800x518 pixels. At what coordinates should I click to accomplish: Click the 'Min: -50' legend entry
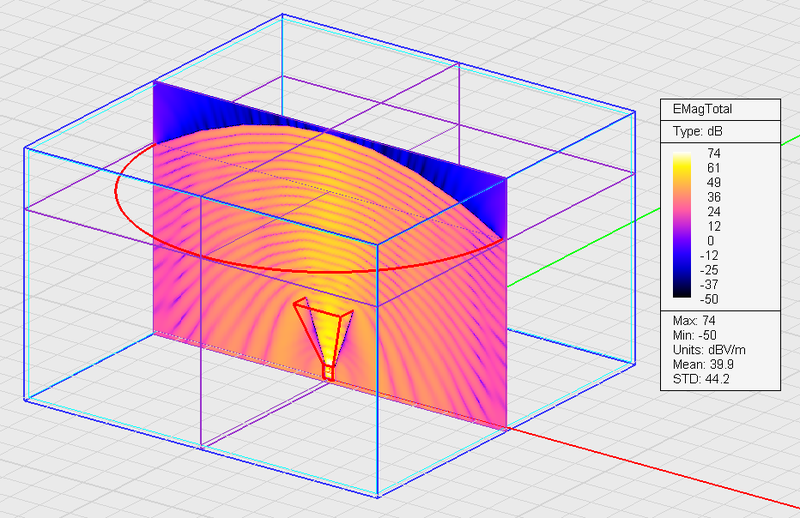[x=694, y=335]
